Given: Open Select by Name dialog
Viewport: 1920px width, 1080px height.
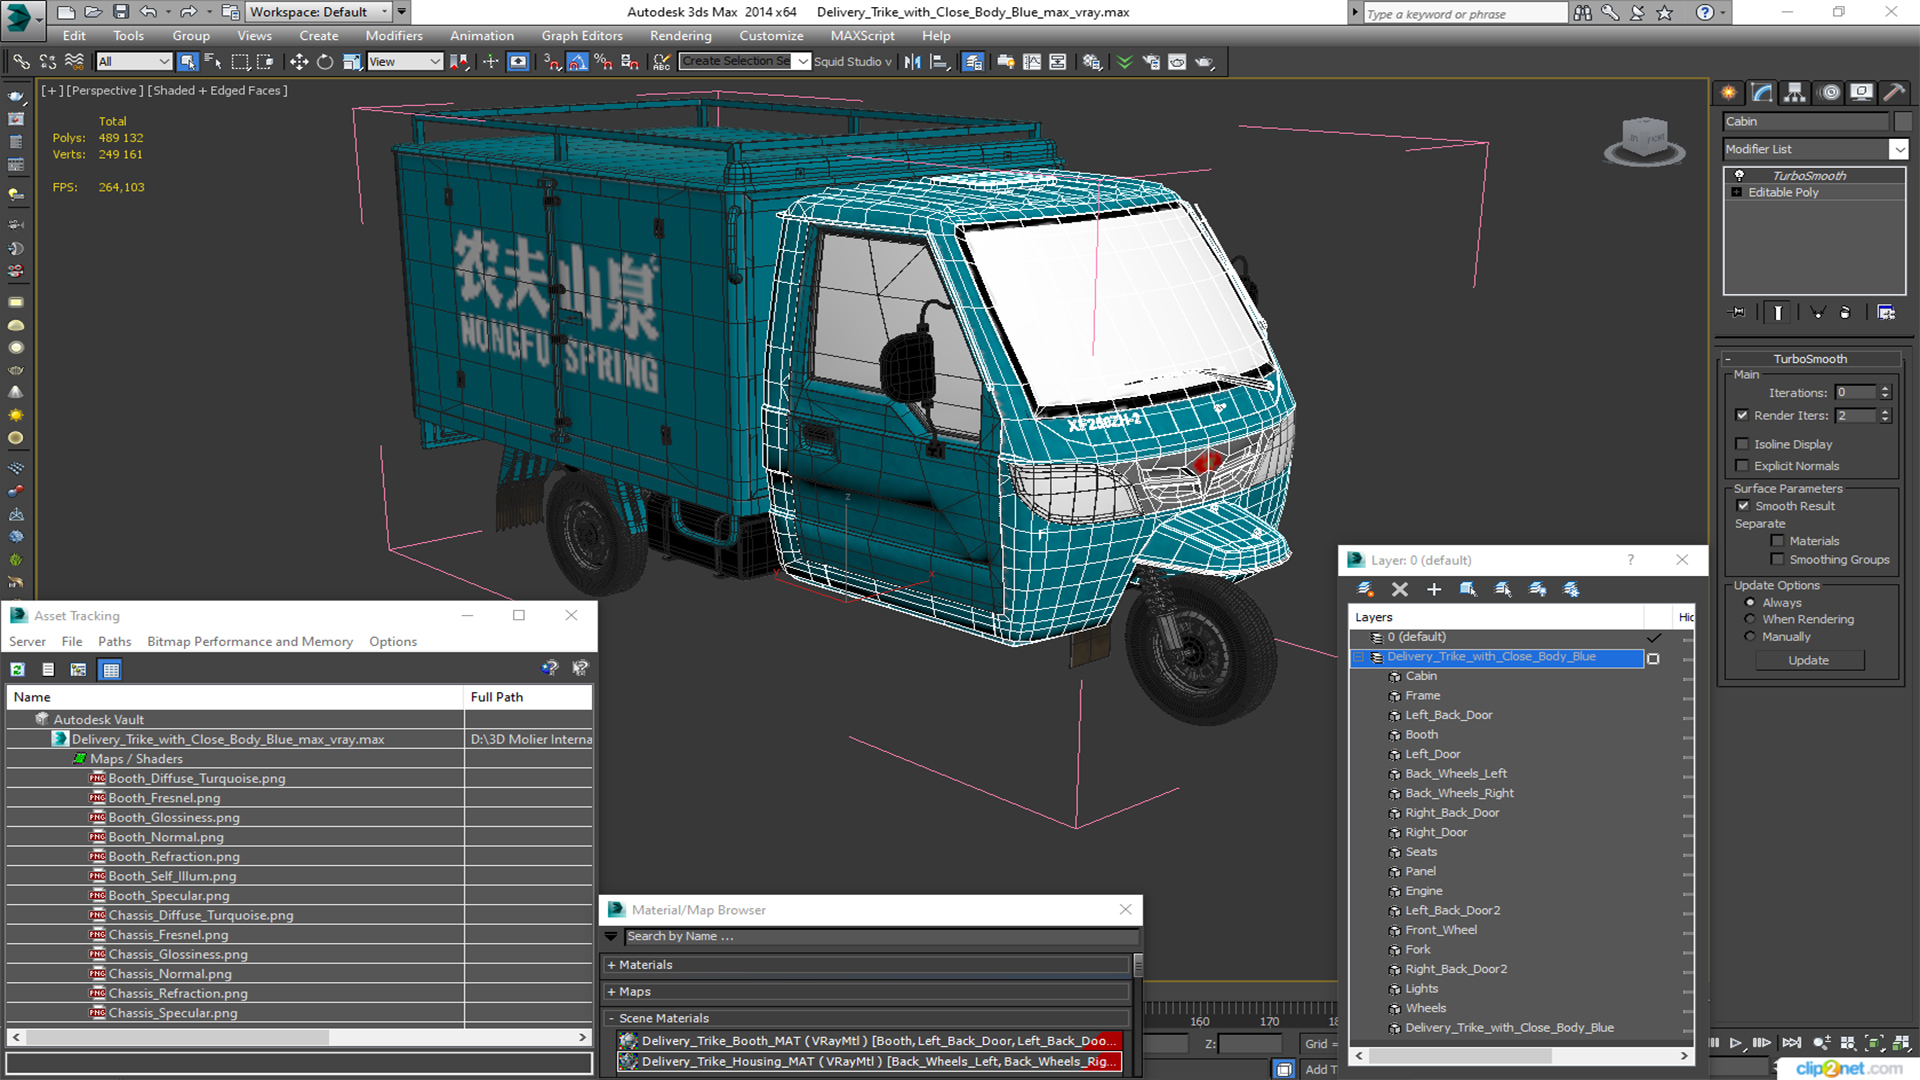Looking at the screenshot, I should coord(213,62).
